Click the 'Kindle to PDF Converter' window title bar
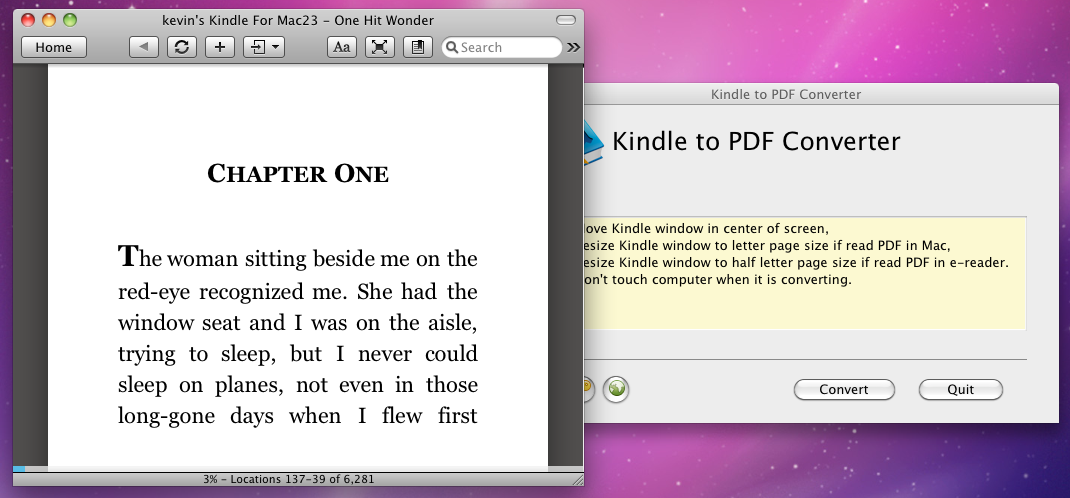The height and width of the screenshot is (498, 1070). point(821,94)
